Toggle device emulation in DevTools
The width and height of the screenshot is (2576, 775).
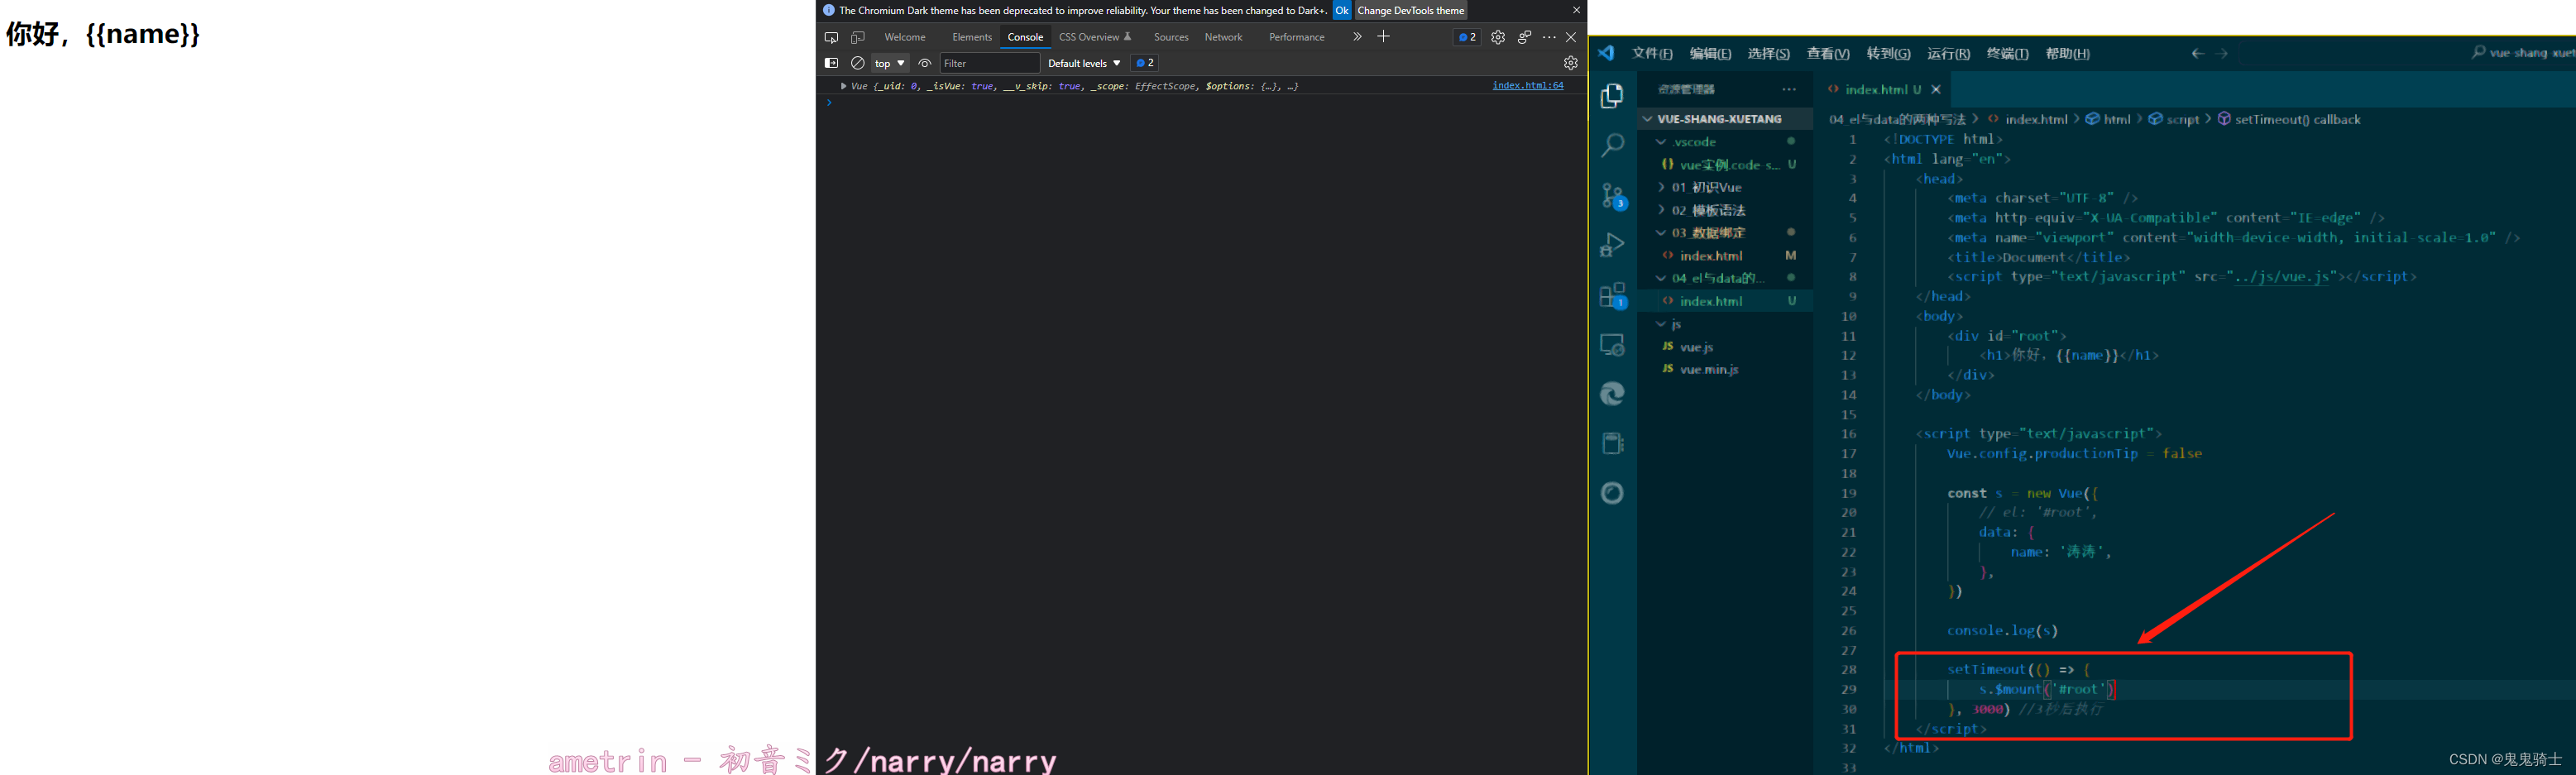(x=857, y=37)
